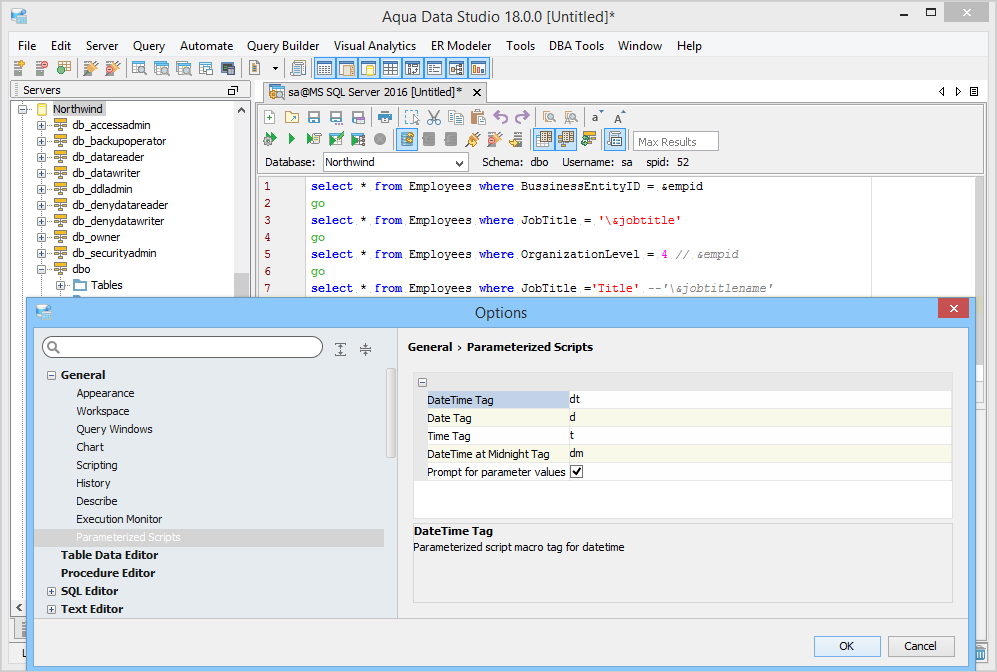Open the DBA Tools menu
This screenshot has height=672, width=997.
(576, 46)
